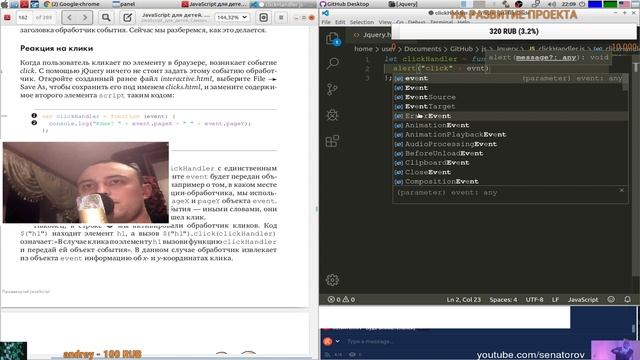Open the Extensions view in VS Code

click(x=332, y=141)
